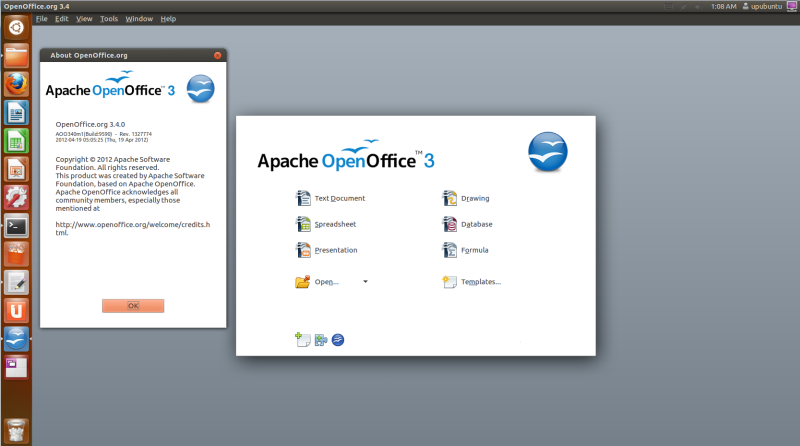Focus the OpenOffice launcher in the dock

16,339
